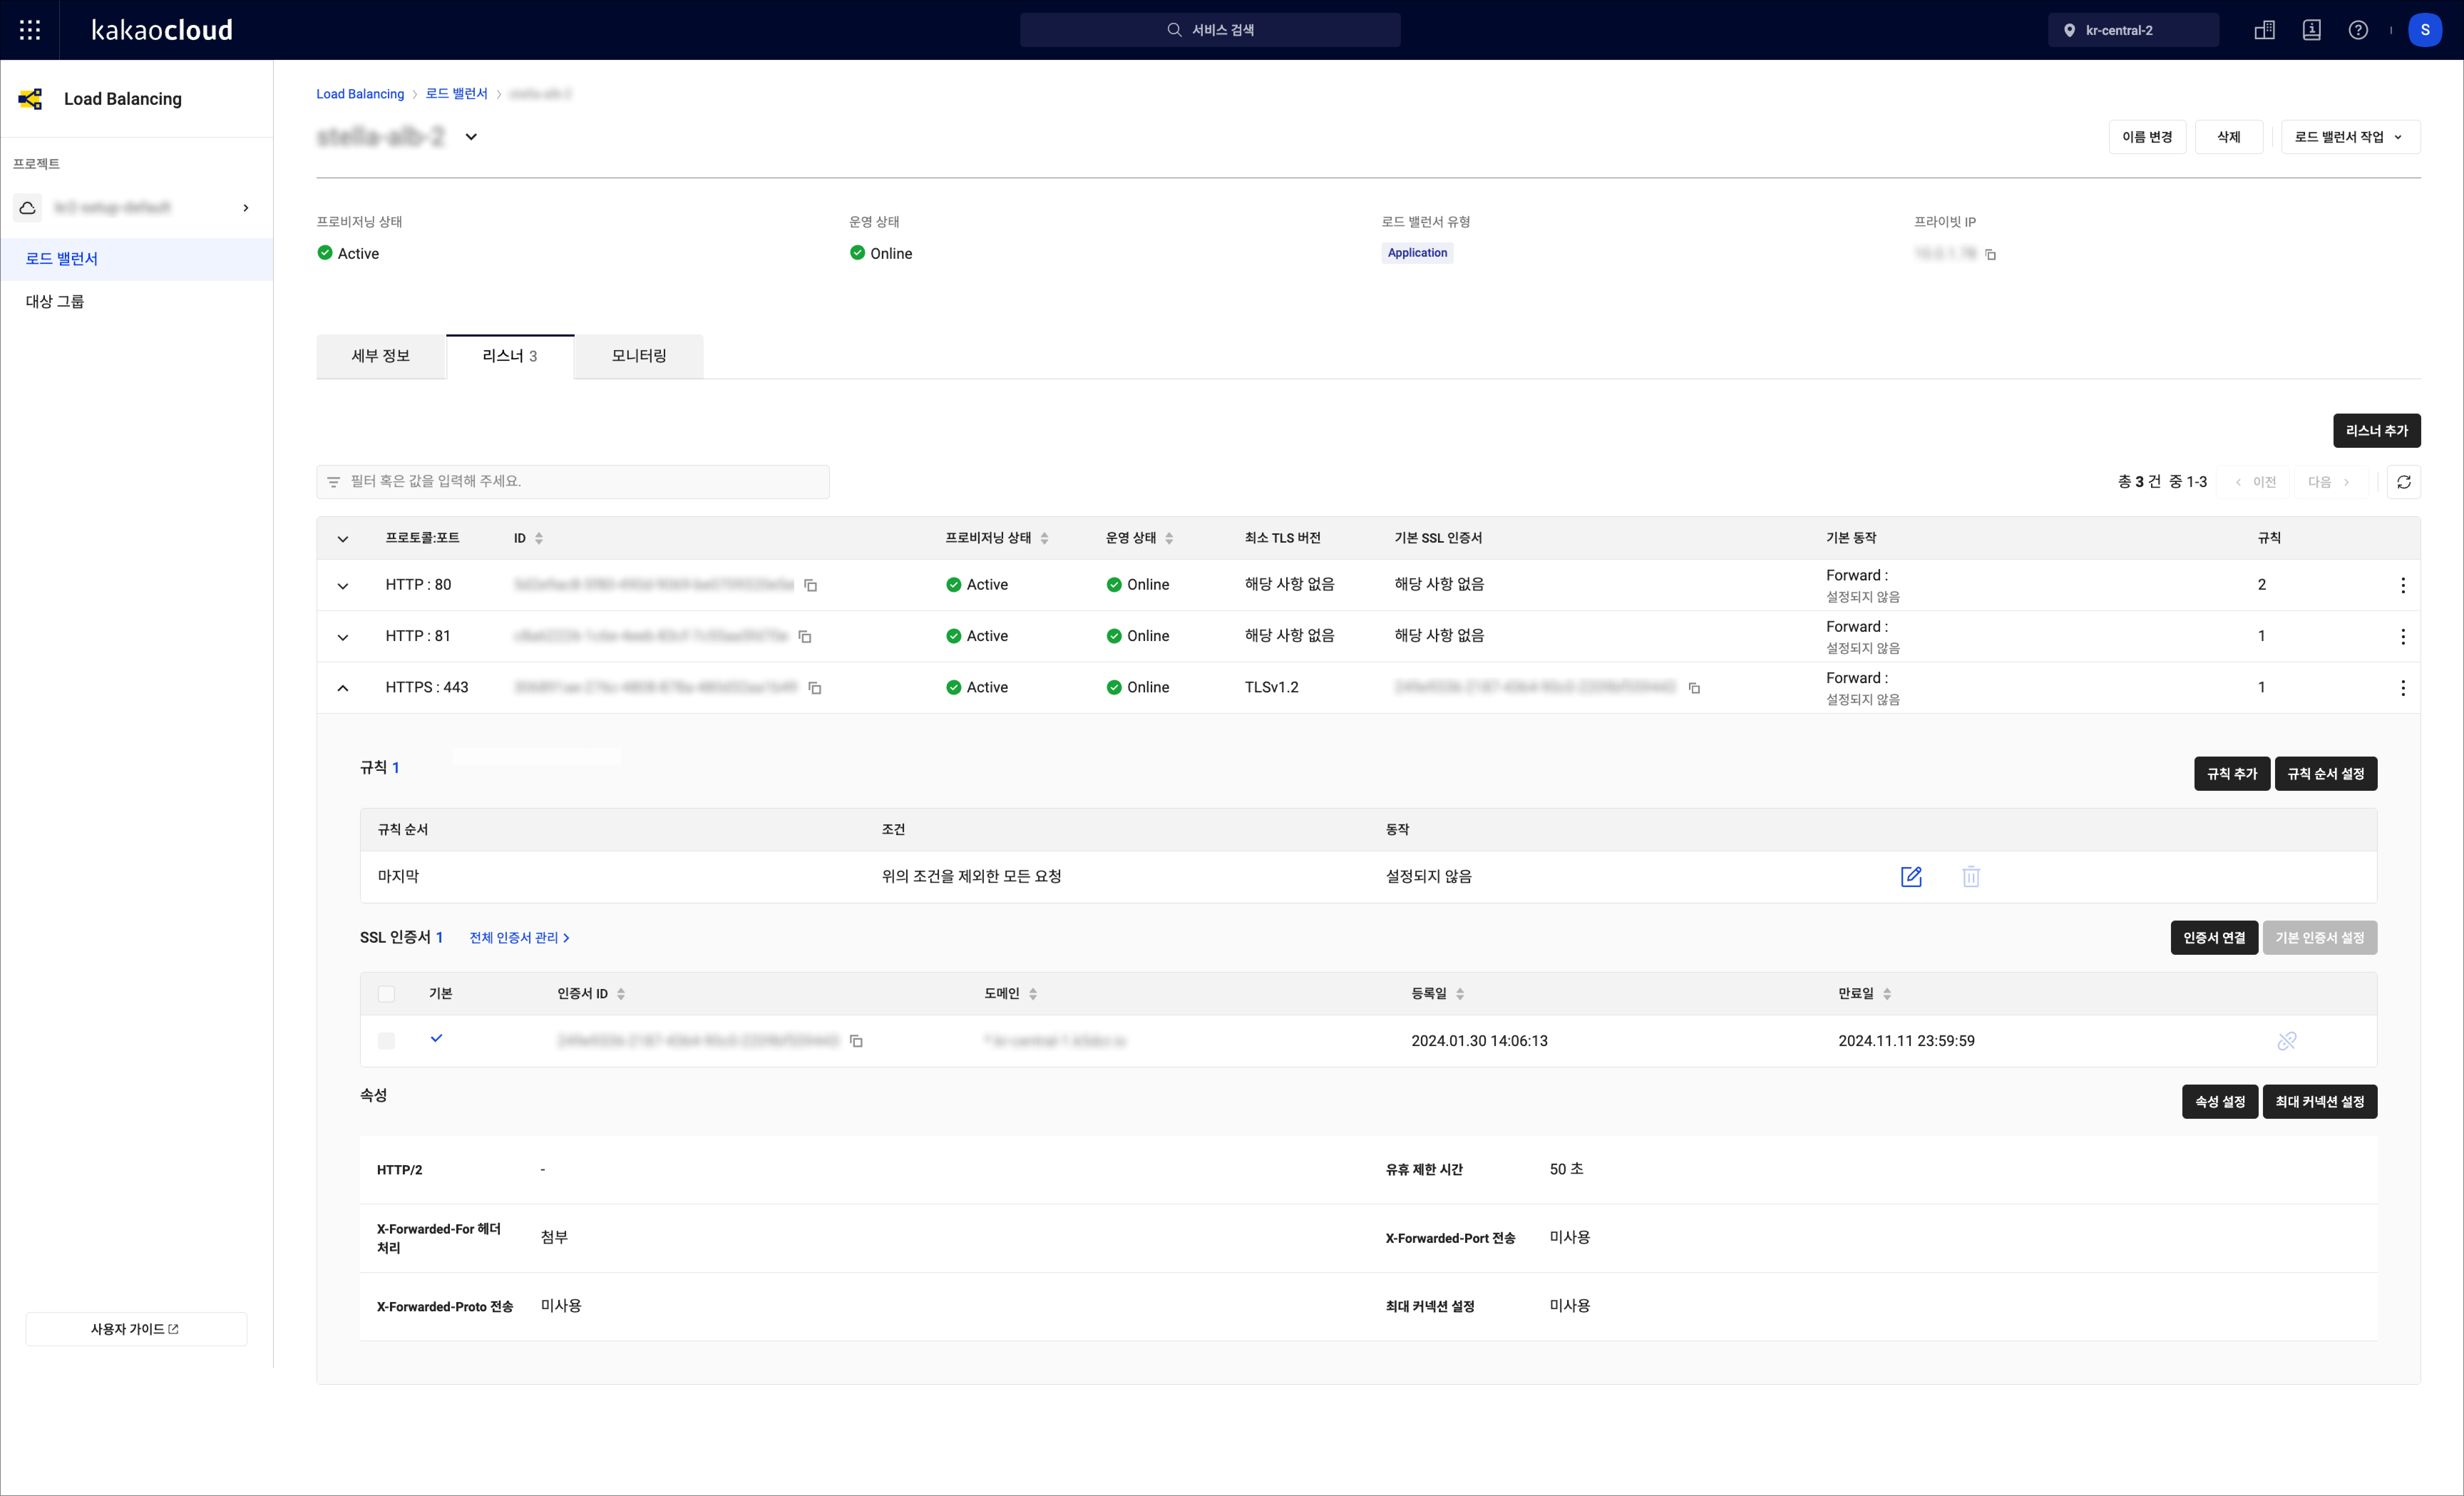
Task: Open more actions for HTTP : 80 listener
Action: click(2403, 586)
